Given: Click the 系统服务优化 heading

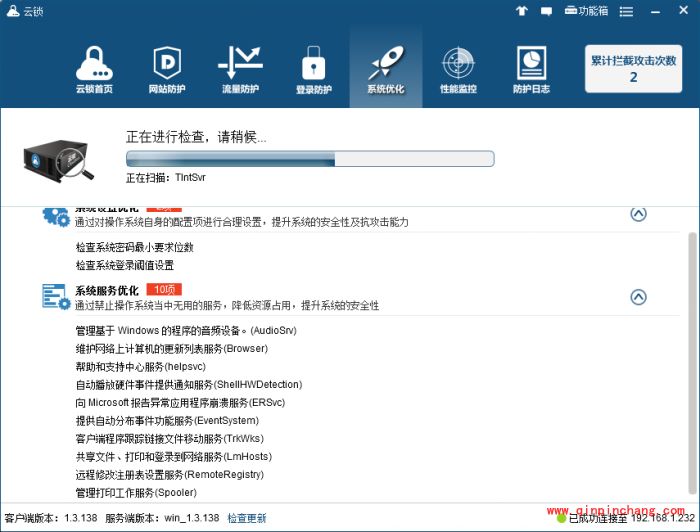Looking at the screenshot, I should 107,291.
